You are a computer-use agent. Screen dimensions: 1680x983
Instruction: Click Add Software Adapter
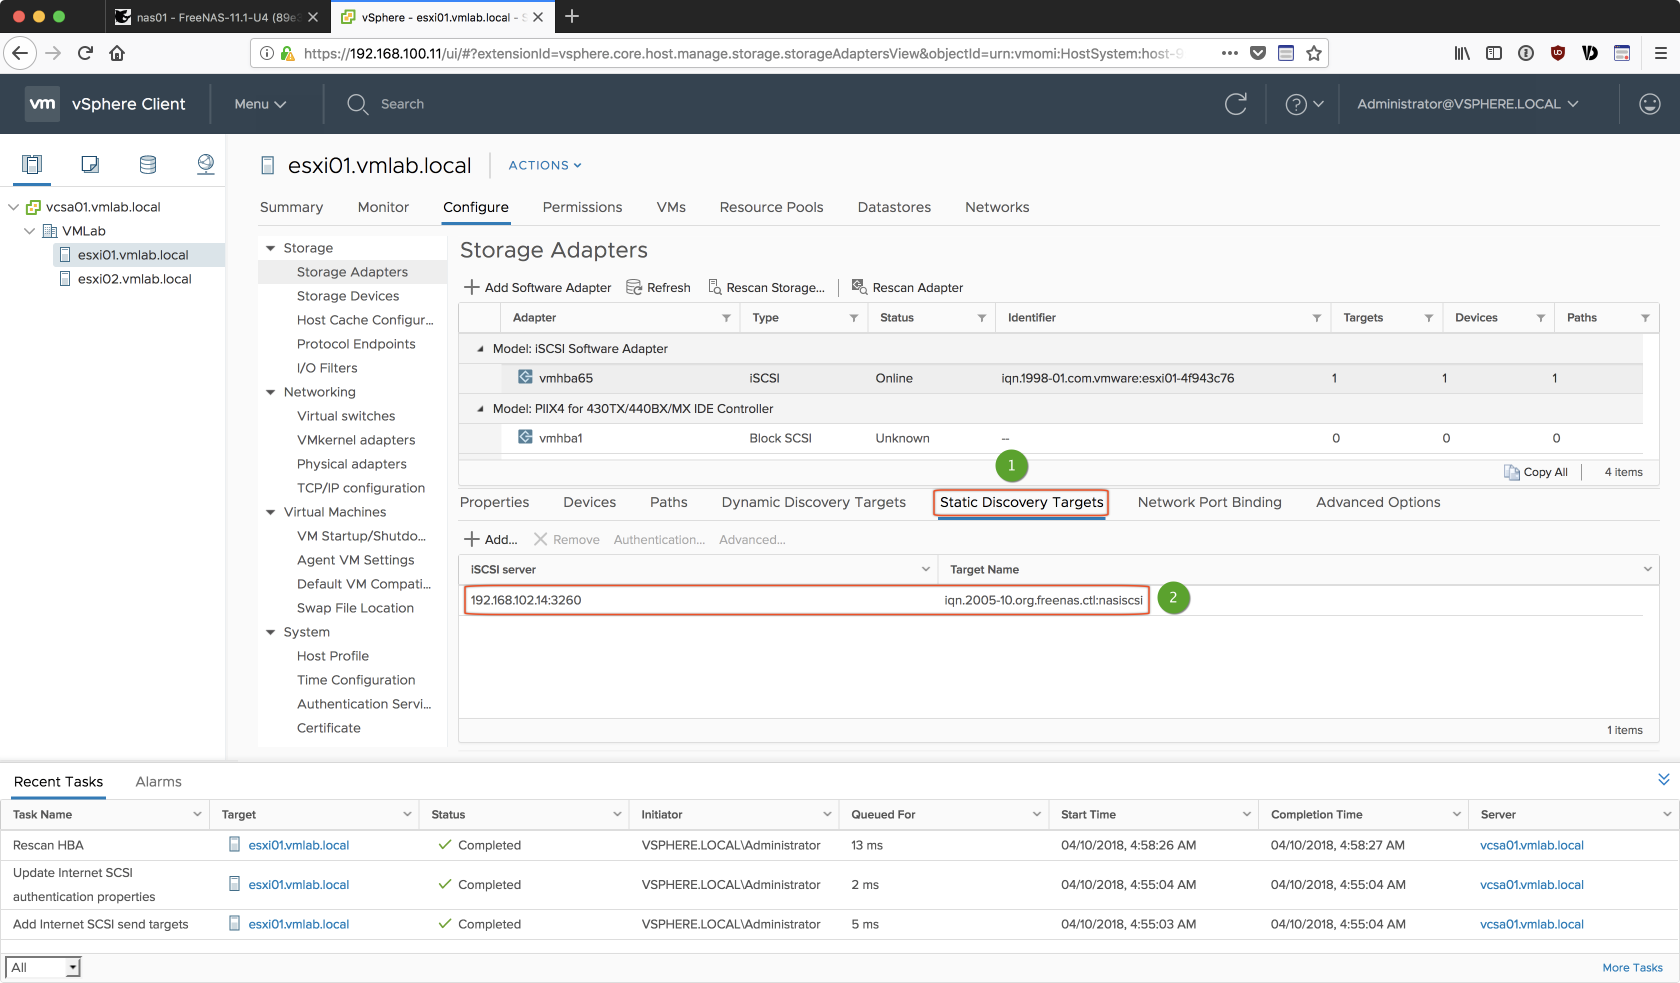538,287
